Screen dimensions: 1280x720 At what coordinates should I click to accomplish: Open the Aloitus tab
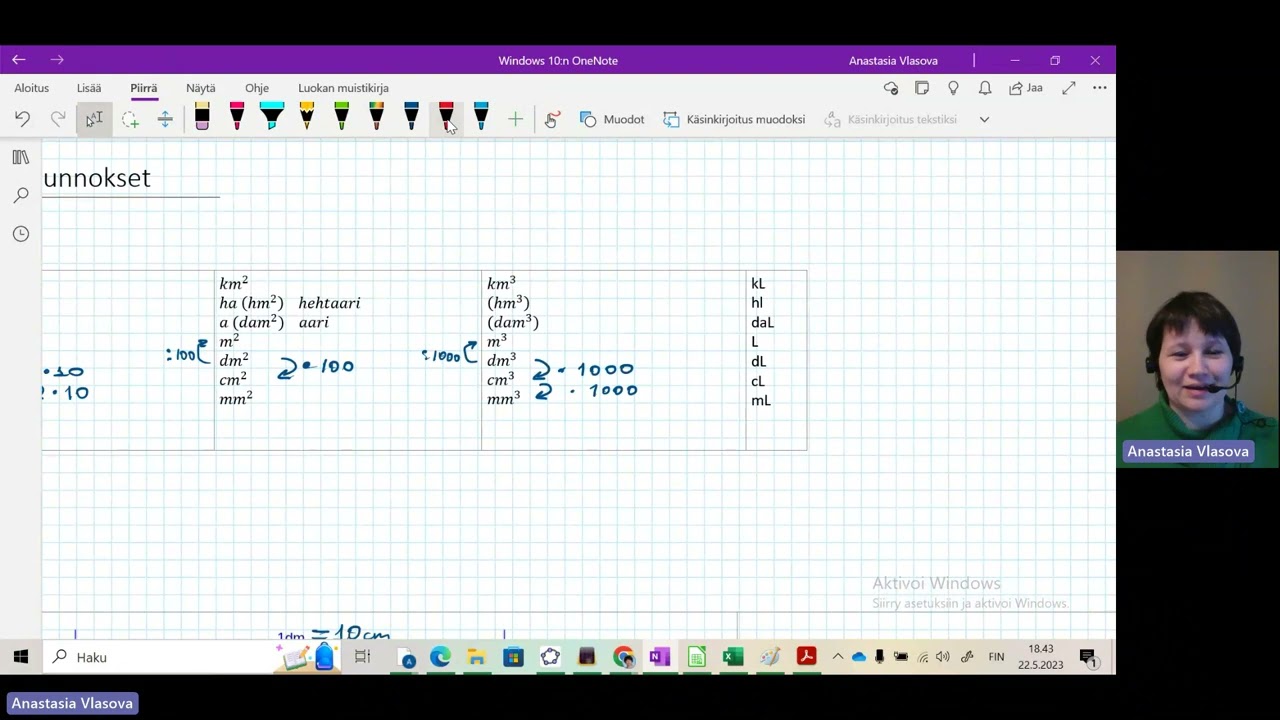[x=32, y=88]
